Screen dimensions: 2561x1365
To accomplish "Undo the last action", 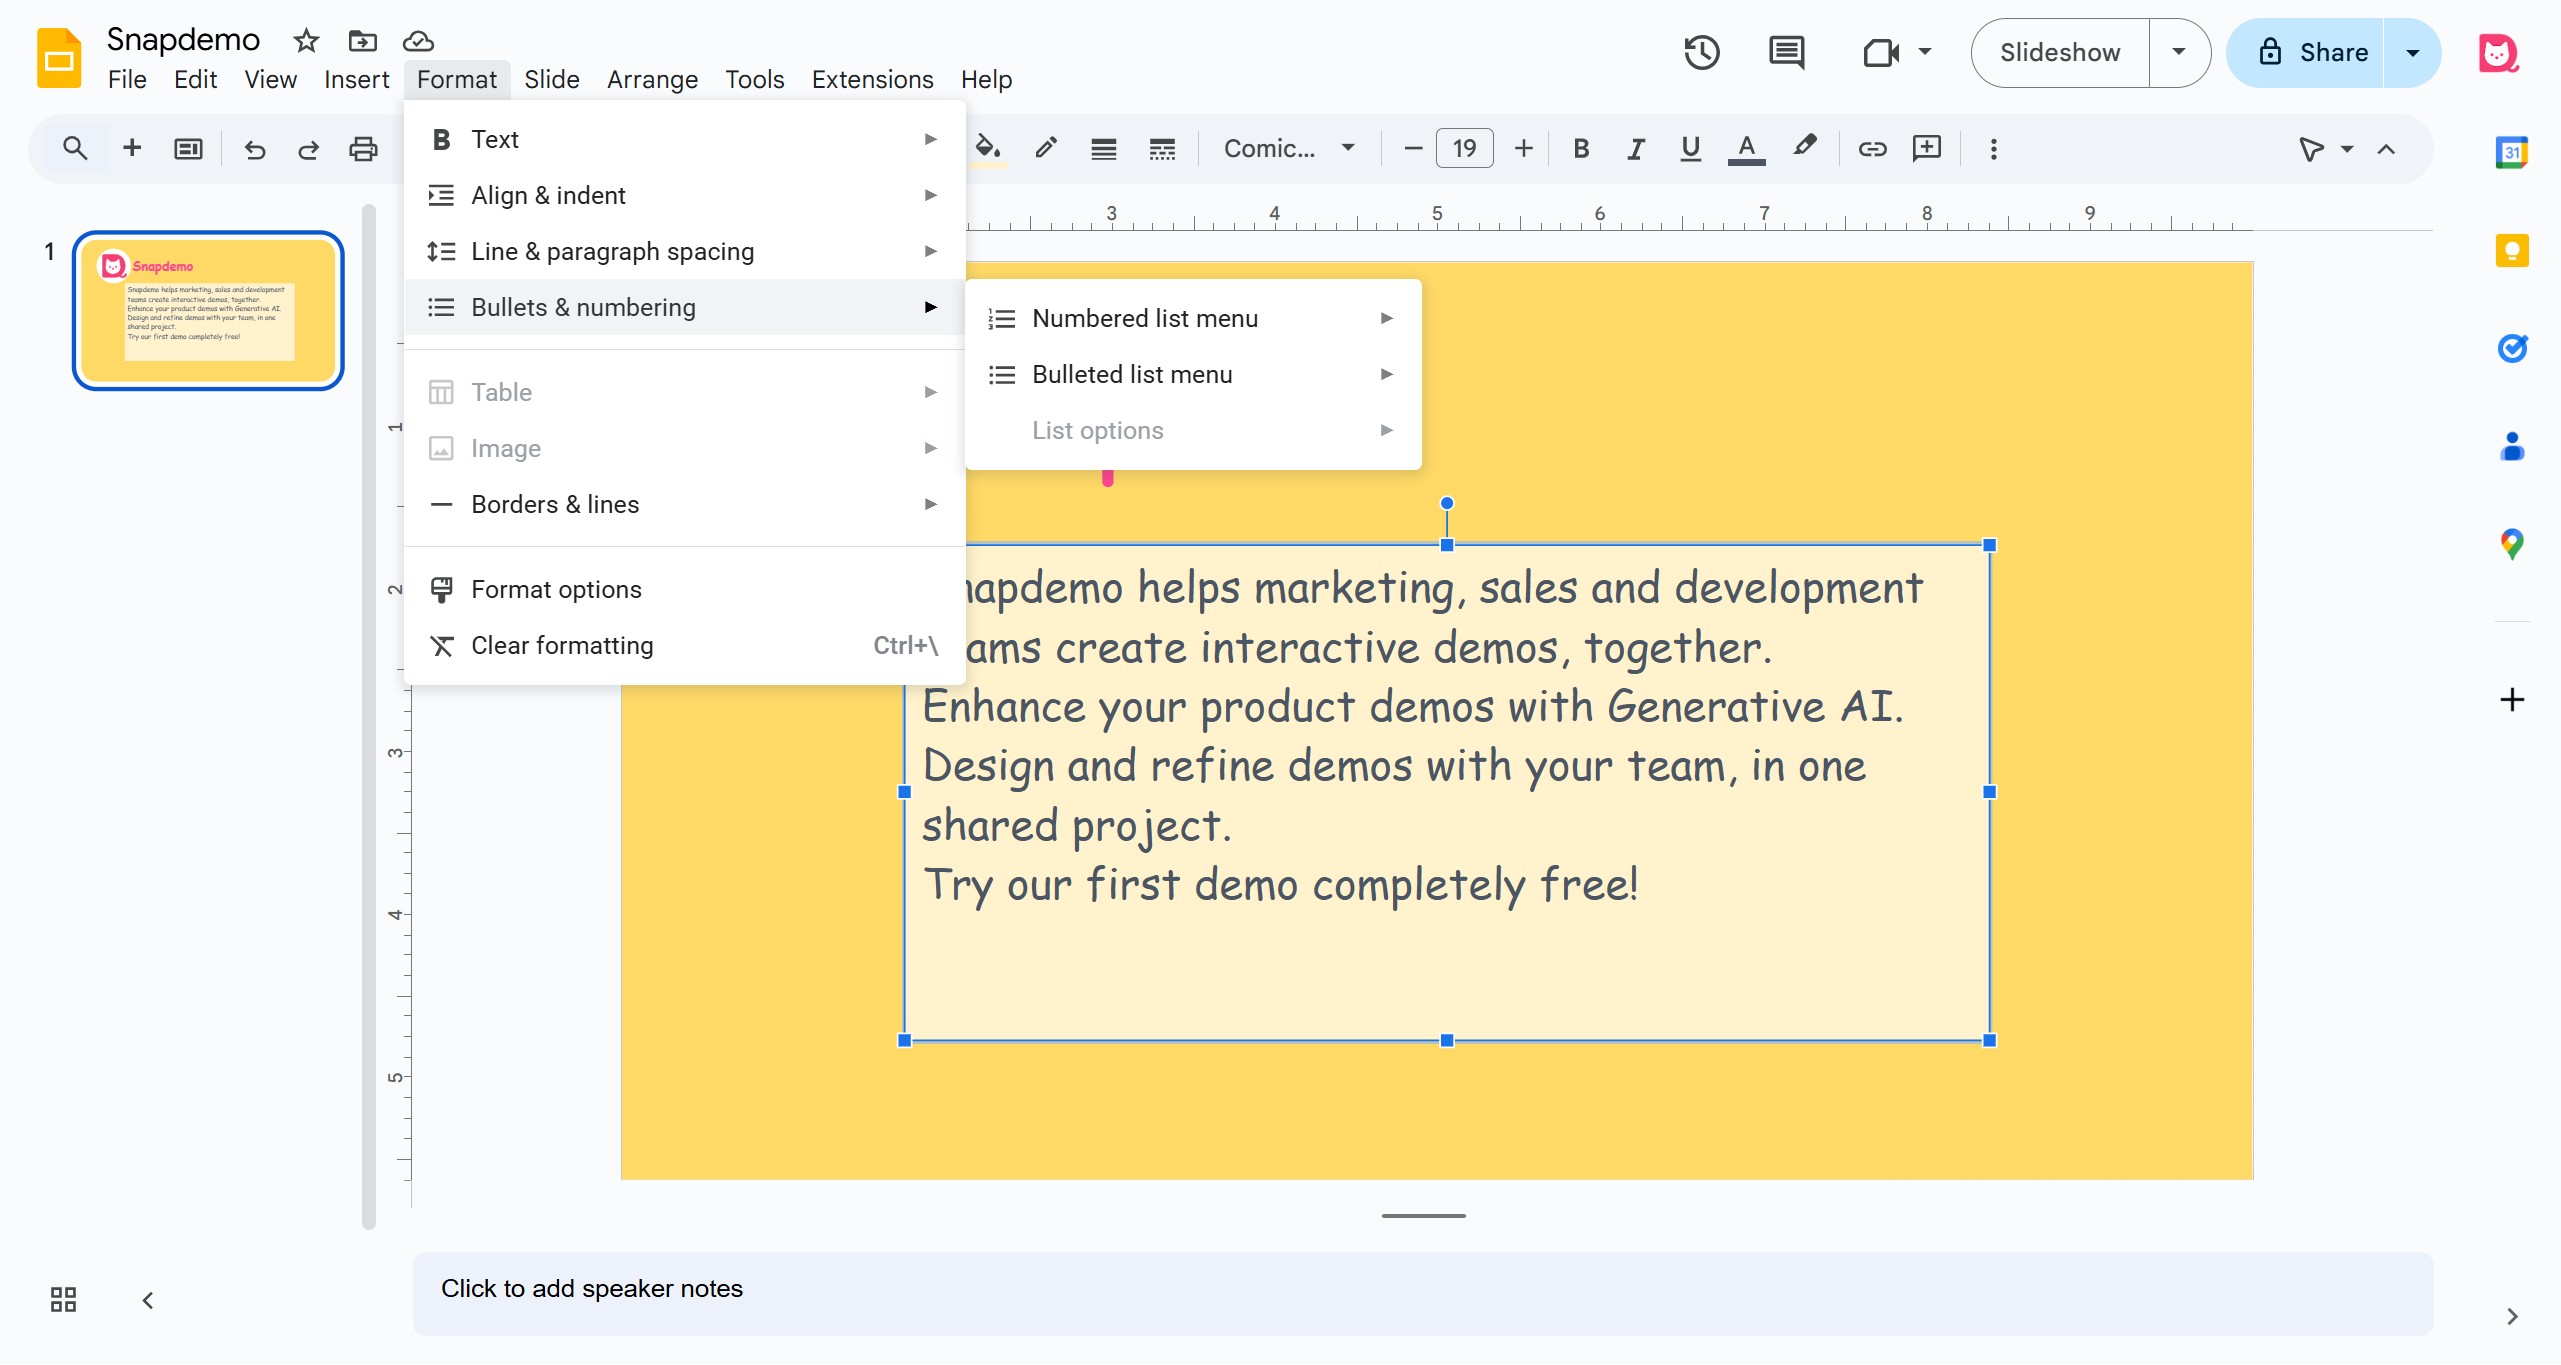I will (x=255, y=150).
